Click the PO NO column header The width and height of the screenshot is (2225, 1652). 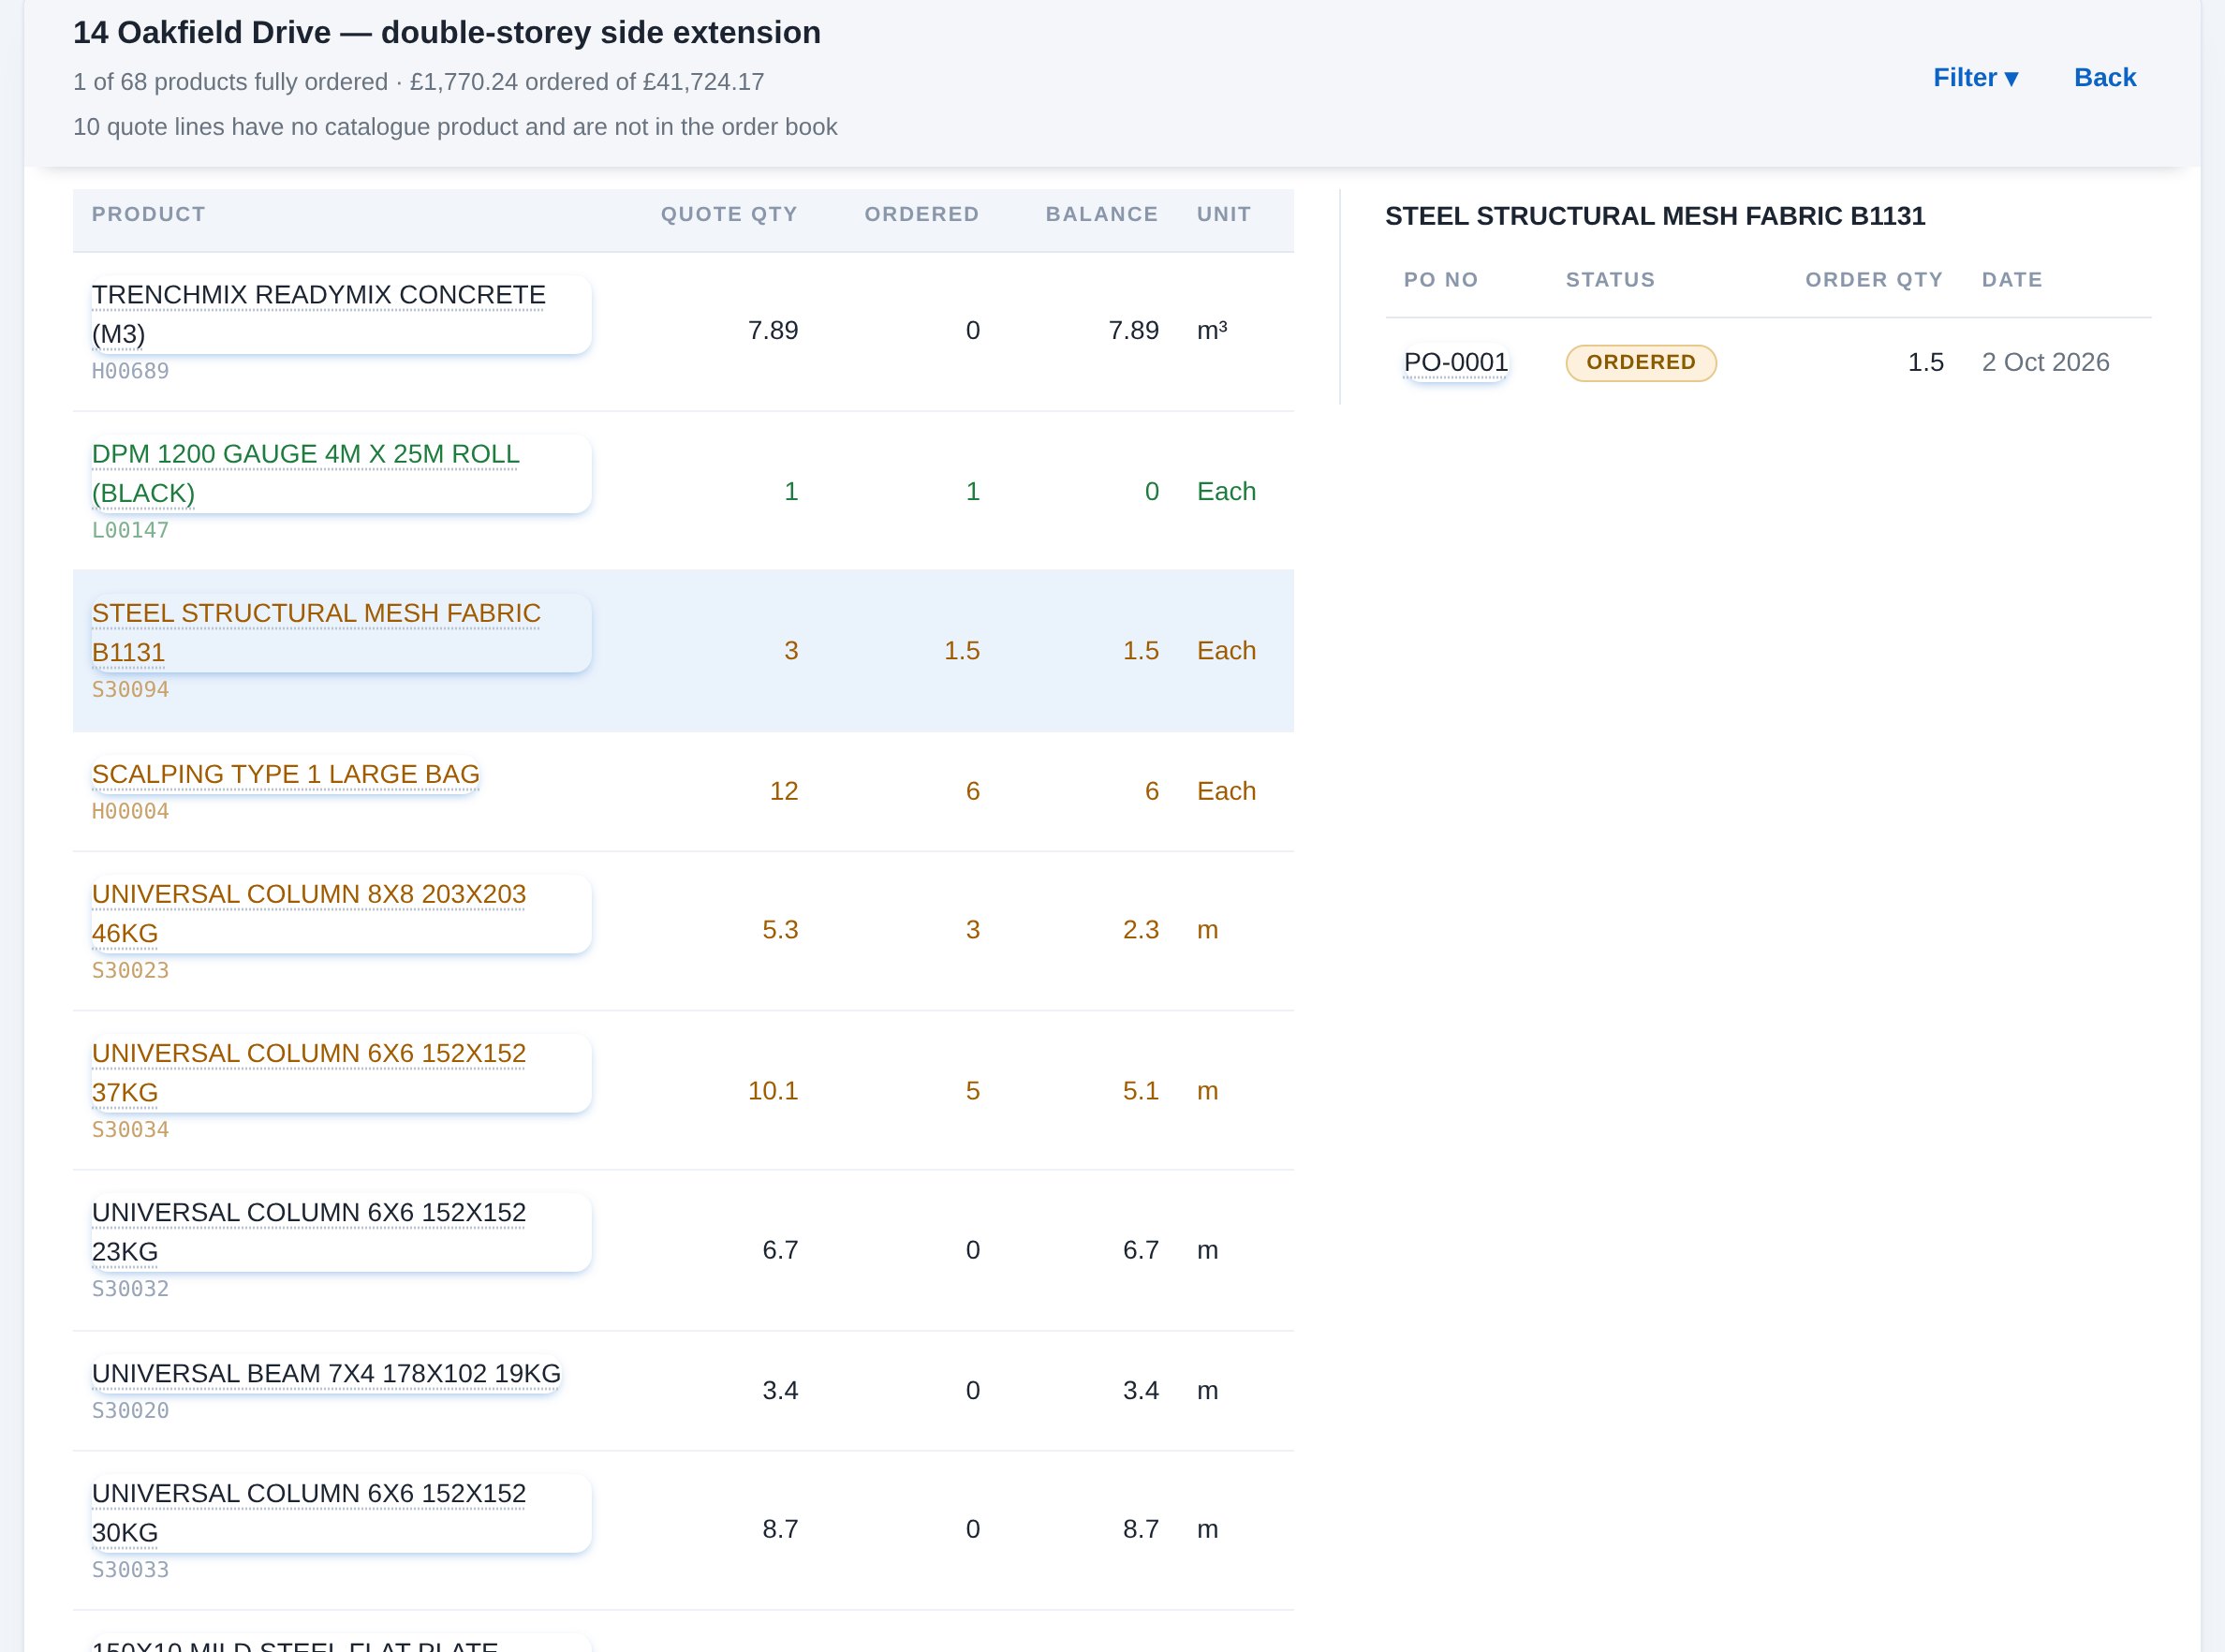point(1440,280)
